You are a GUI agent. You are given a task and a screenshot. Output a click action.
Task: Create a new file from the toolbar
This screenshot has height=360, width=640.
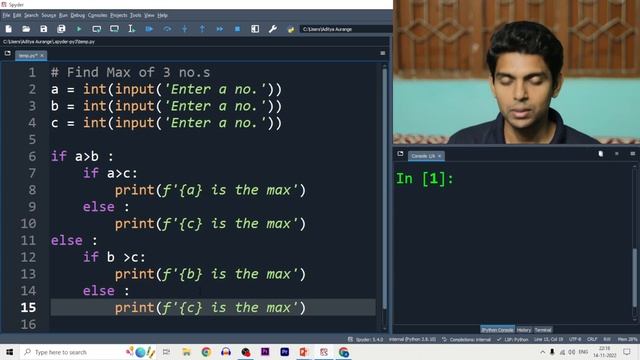(x=9, y=29)
